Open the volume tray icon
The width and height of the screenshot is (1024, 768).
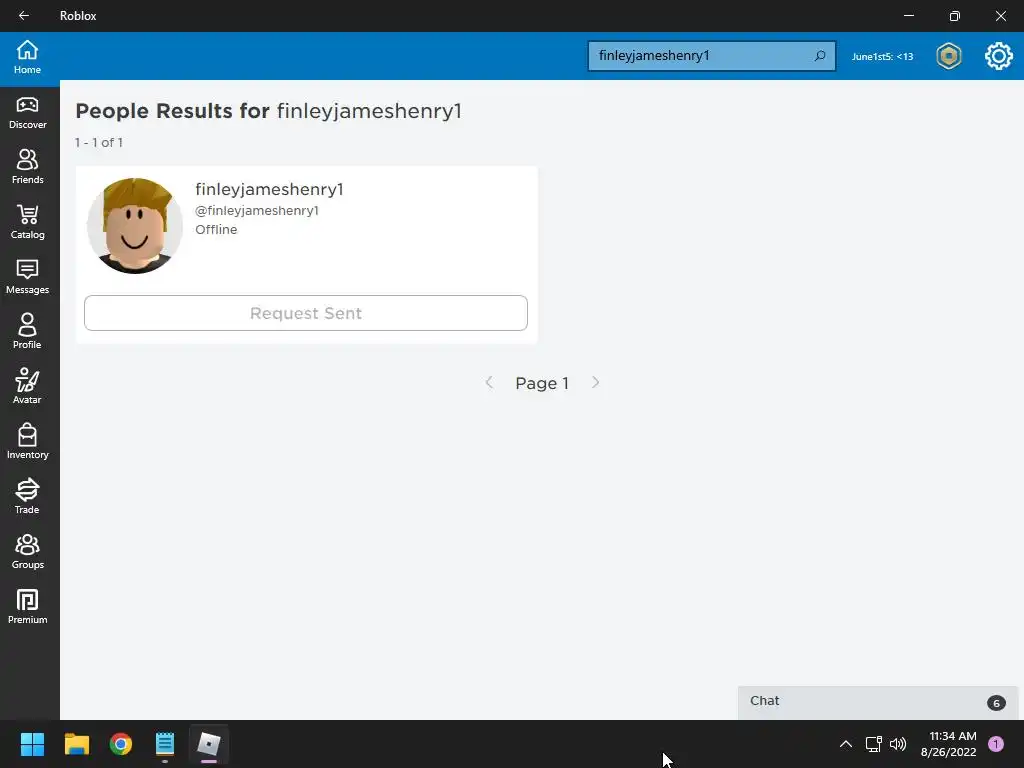tap(898, 744)
